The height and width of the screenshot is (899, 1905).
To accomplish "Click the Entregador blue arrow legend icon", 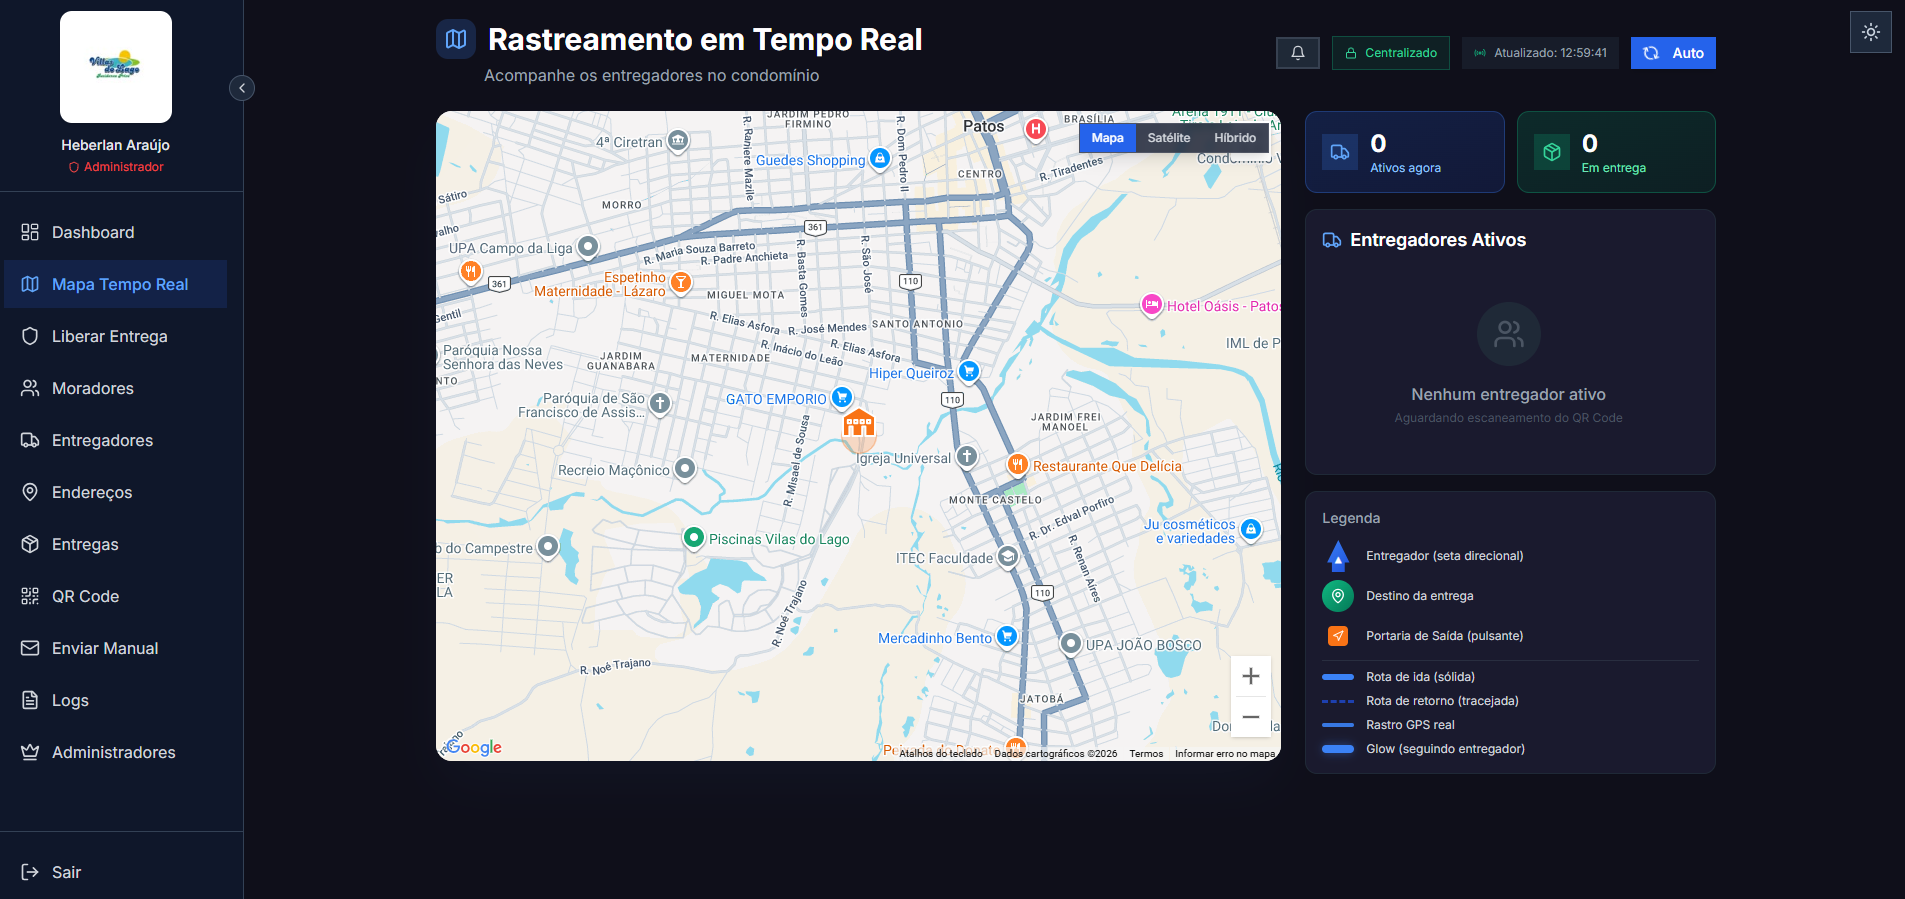I will (x=1338, y=555).
